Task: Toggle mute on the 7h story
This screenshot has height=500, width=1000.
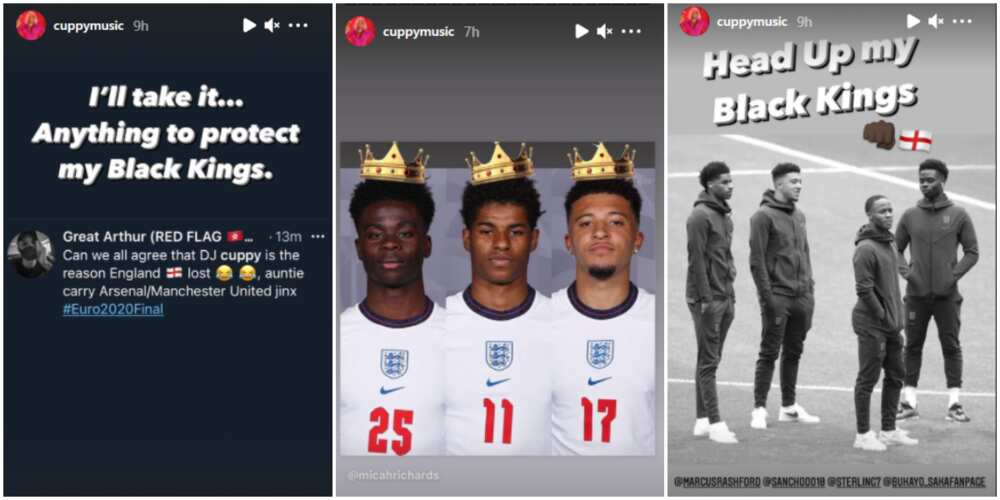Action: tap(605, 31)
